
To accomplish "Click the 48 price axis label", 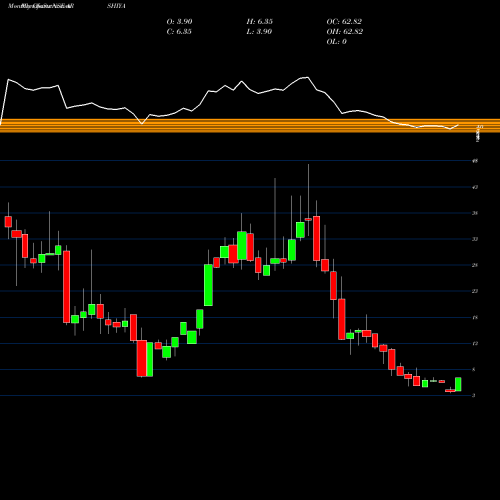I will 475,161.
